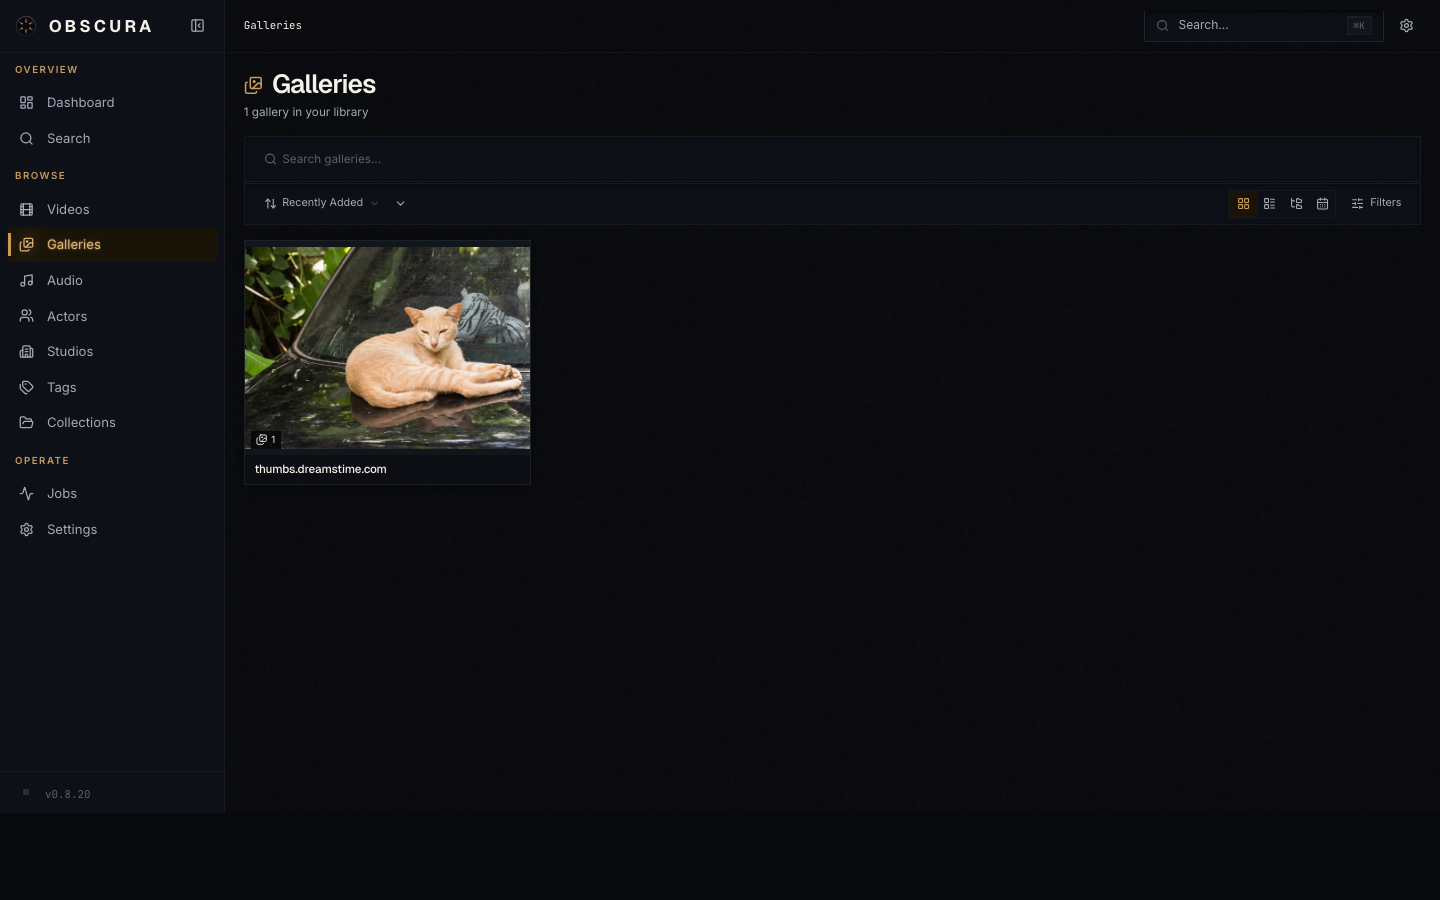Viewport: 1440px width, 900px height.
Task: Open Studios section
Action: tap(112, 352)
